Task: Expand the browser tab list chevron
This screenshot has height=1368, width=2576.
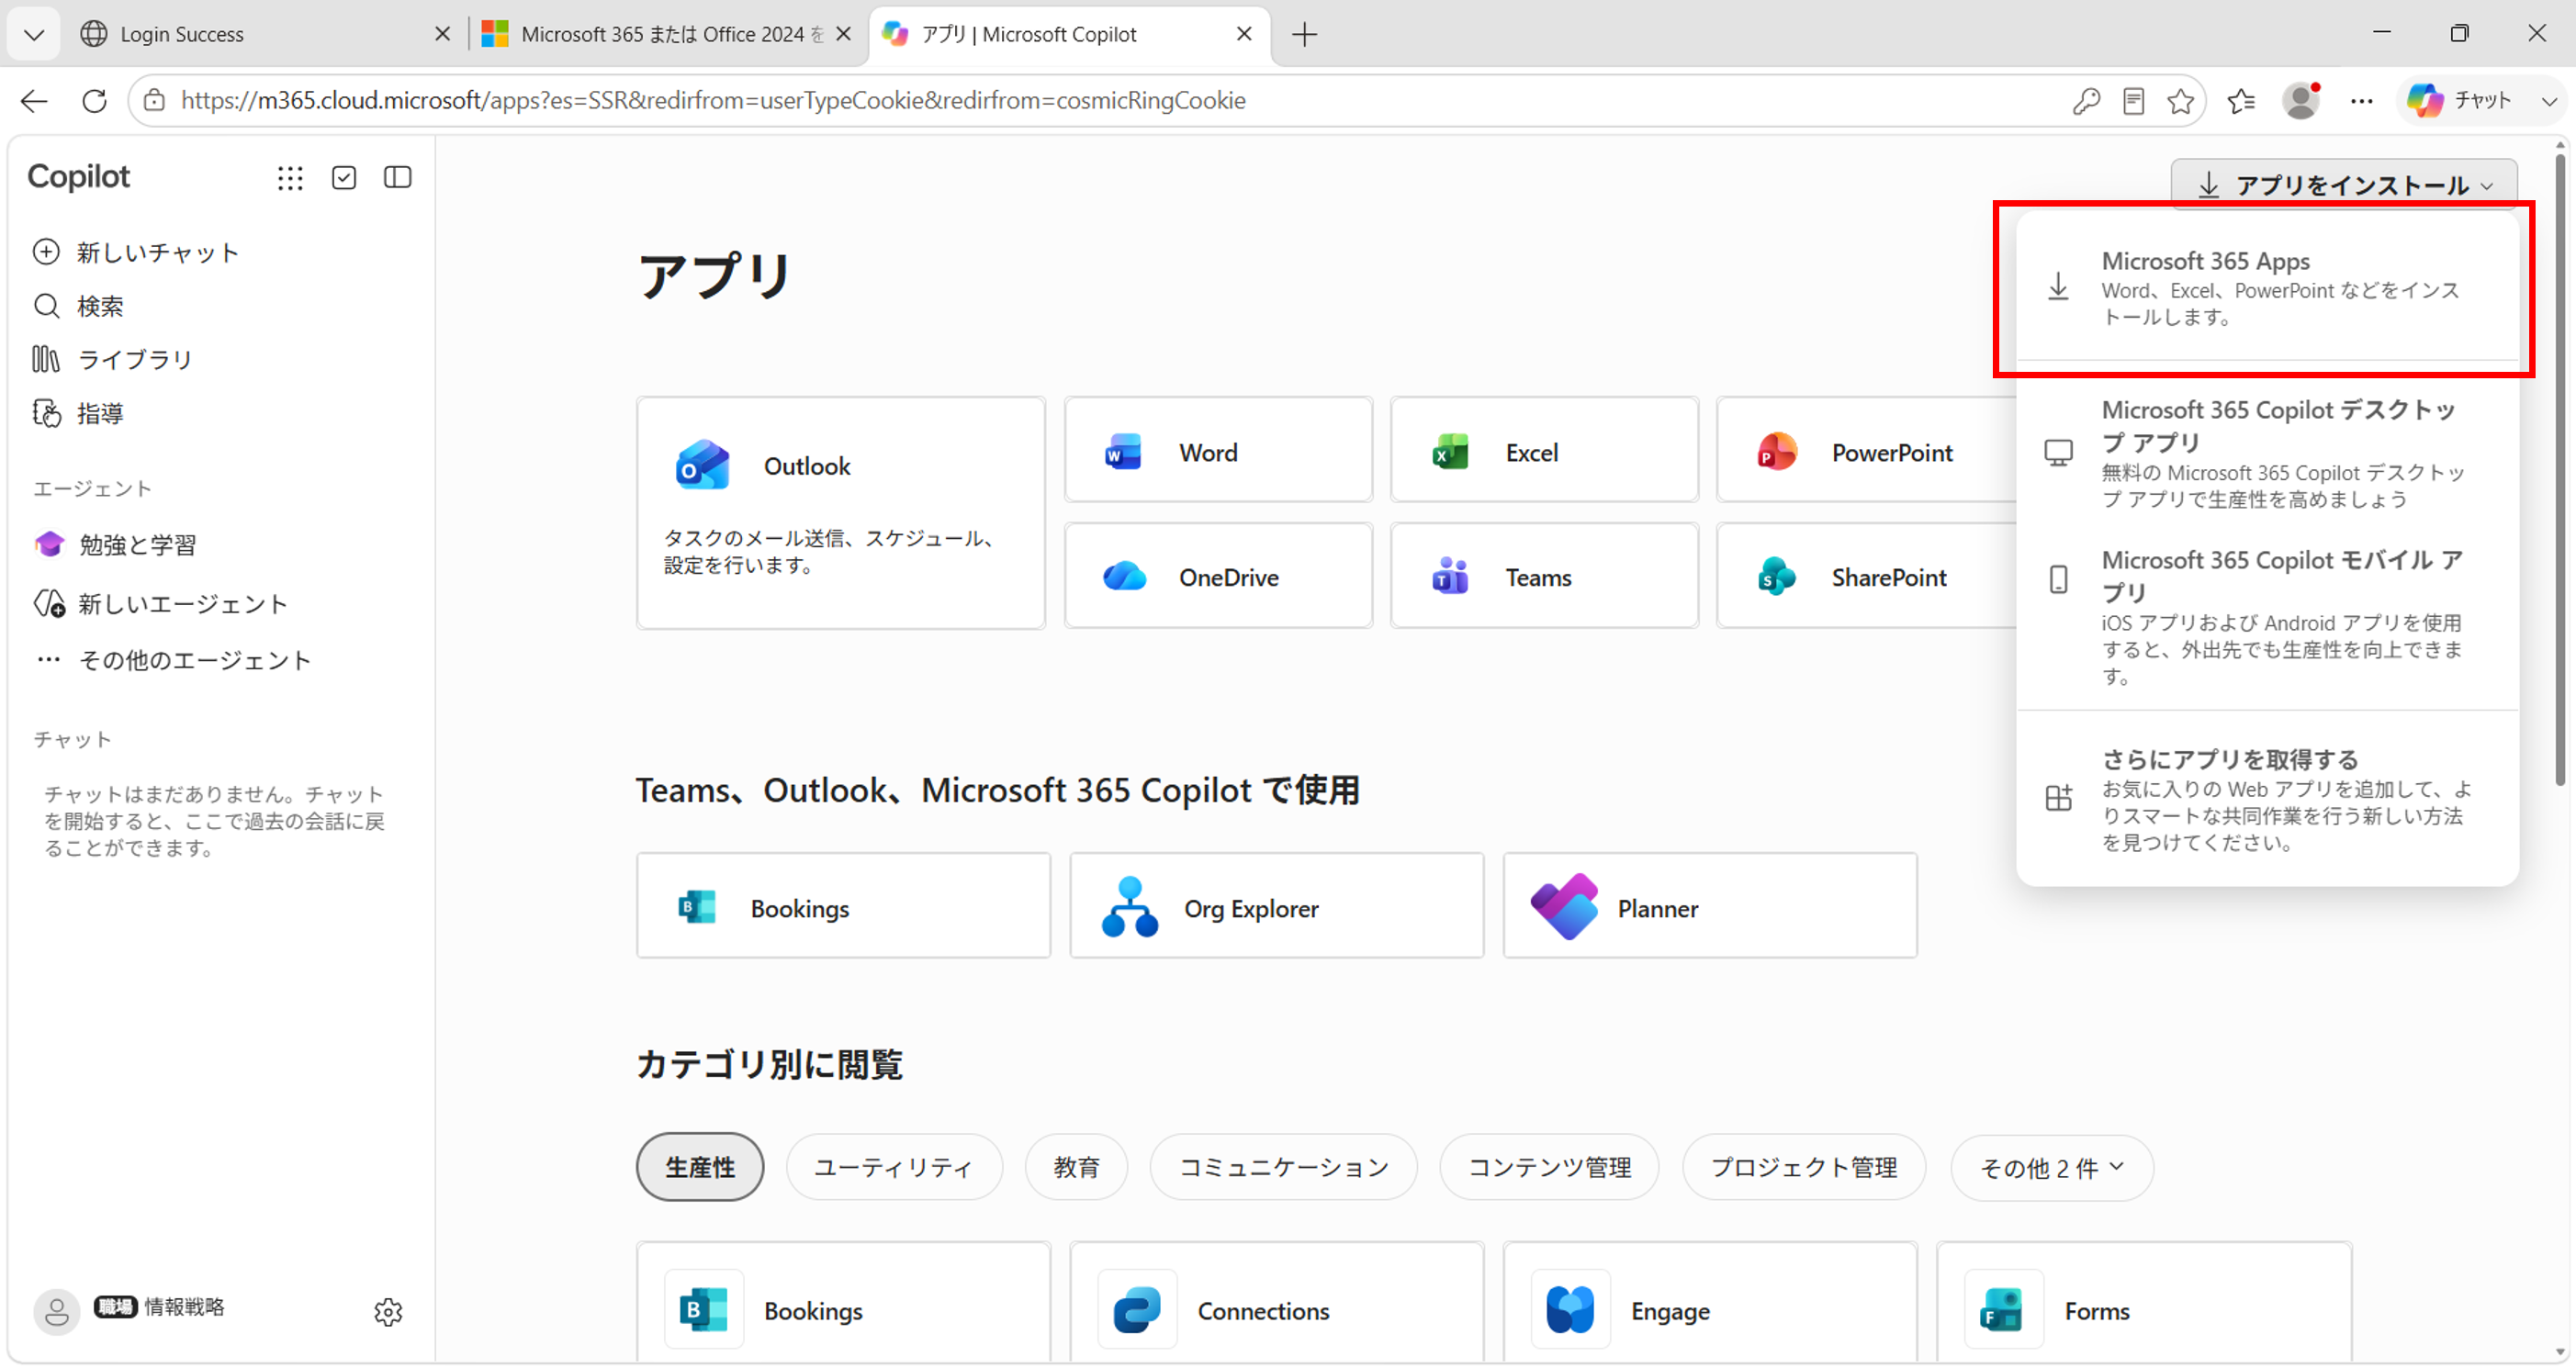Action: click(34, 35)
